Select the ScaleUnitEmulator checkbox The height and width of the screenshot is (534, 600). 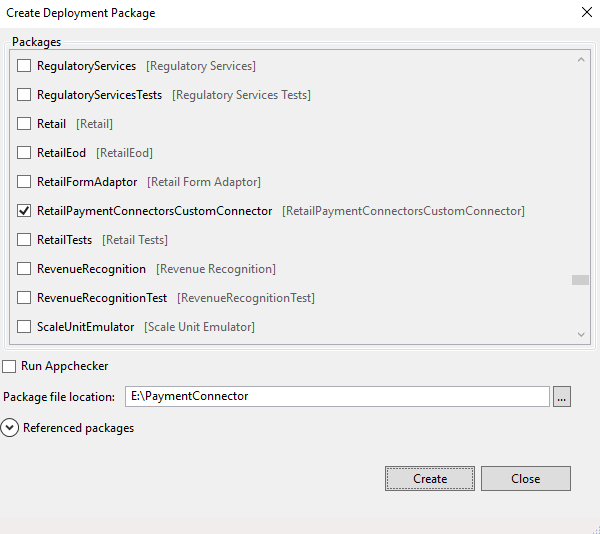(25, 327)
